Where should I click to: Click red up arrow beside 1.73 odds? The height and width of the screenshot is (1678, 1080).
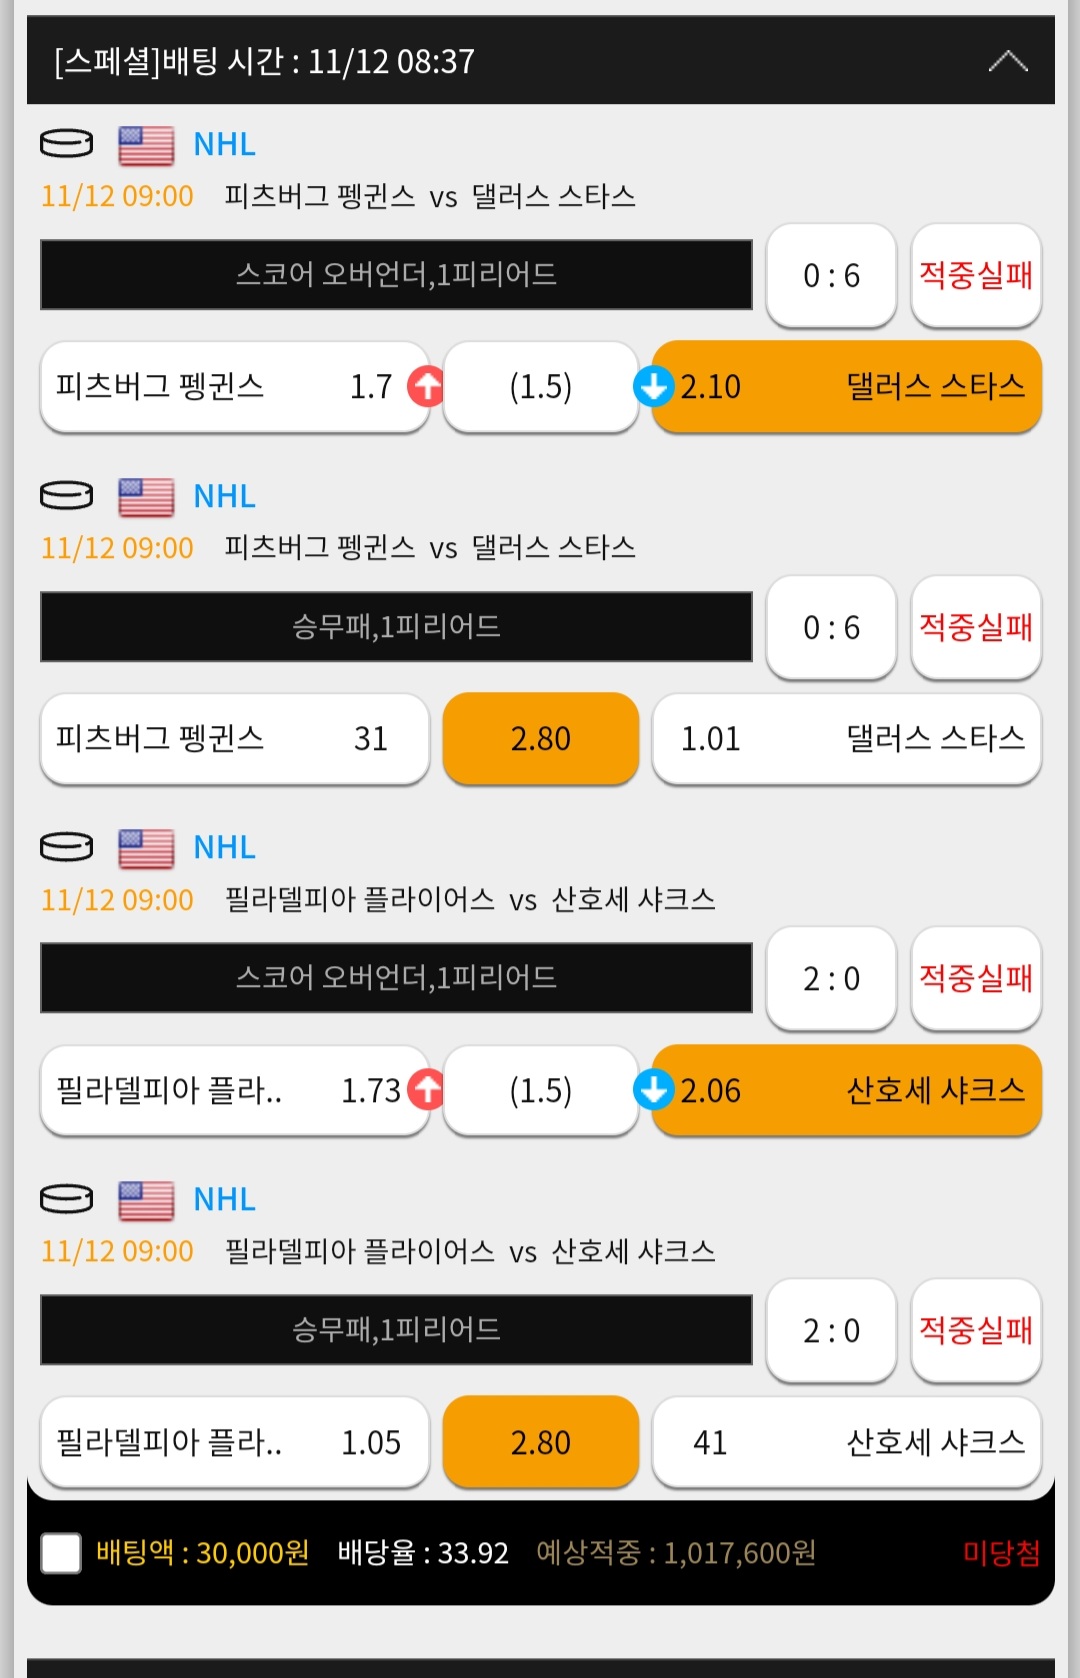pyautogui.click(x=426, y=1089)
